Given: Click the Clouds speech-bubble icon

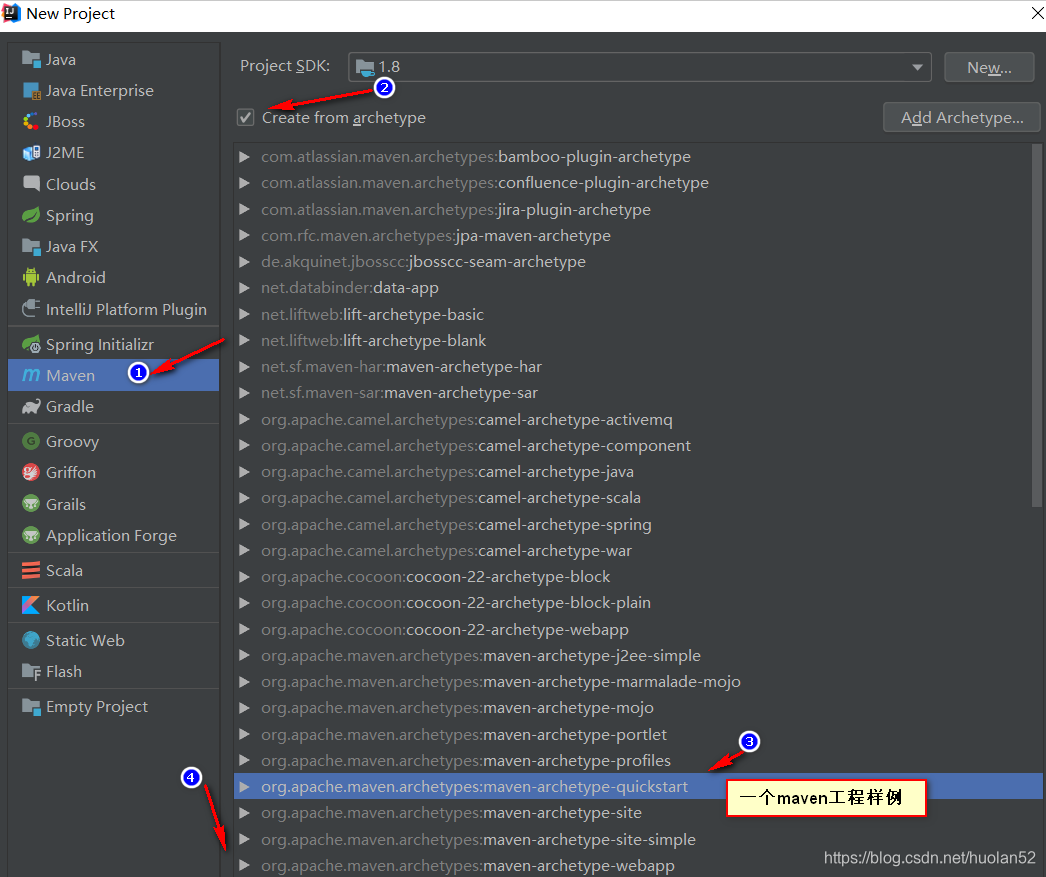Looking at the screenshot, I should 31,184.
